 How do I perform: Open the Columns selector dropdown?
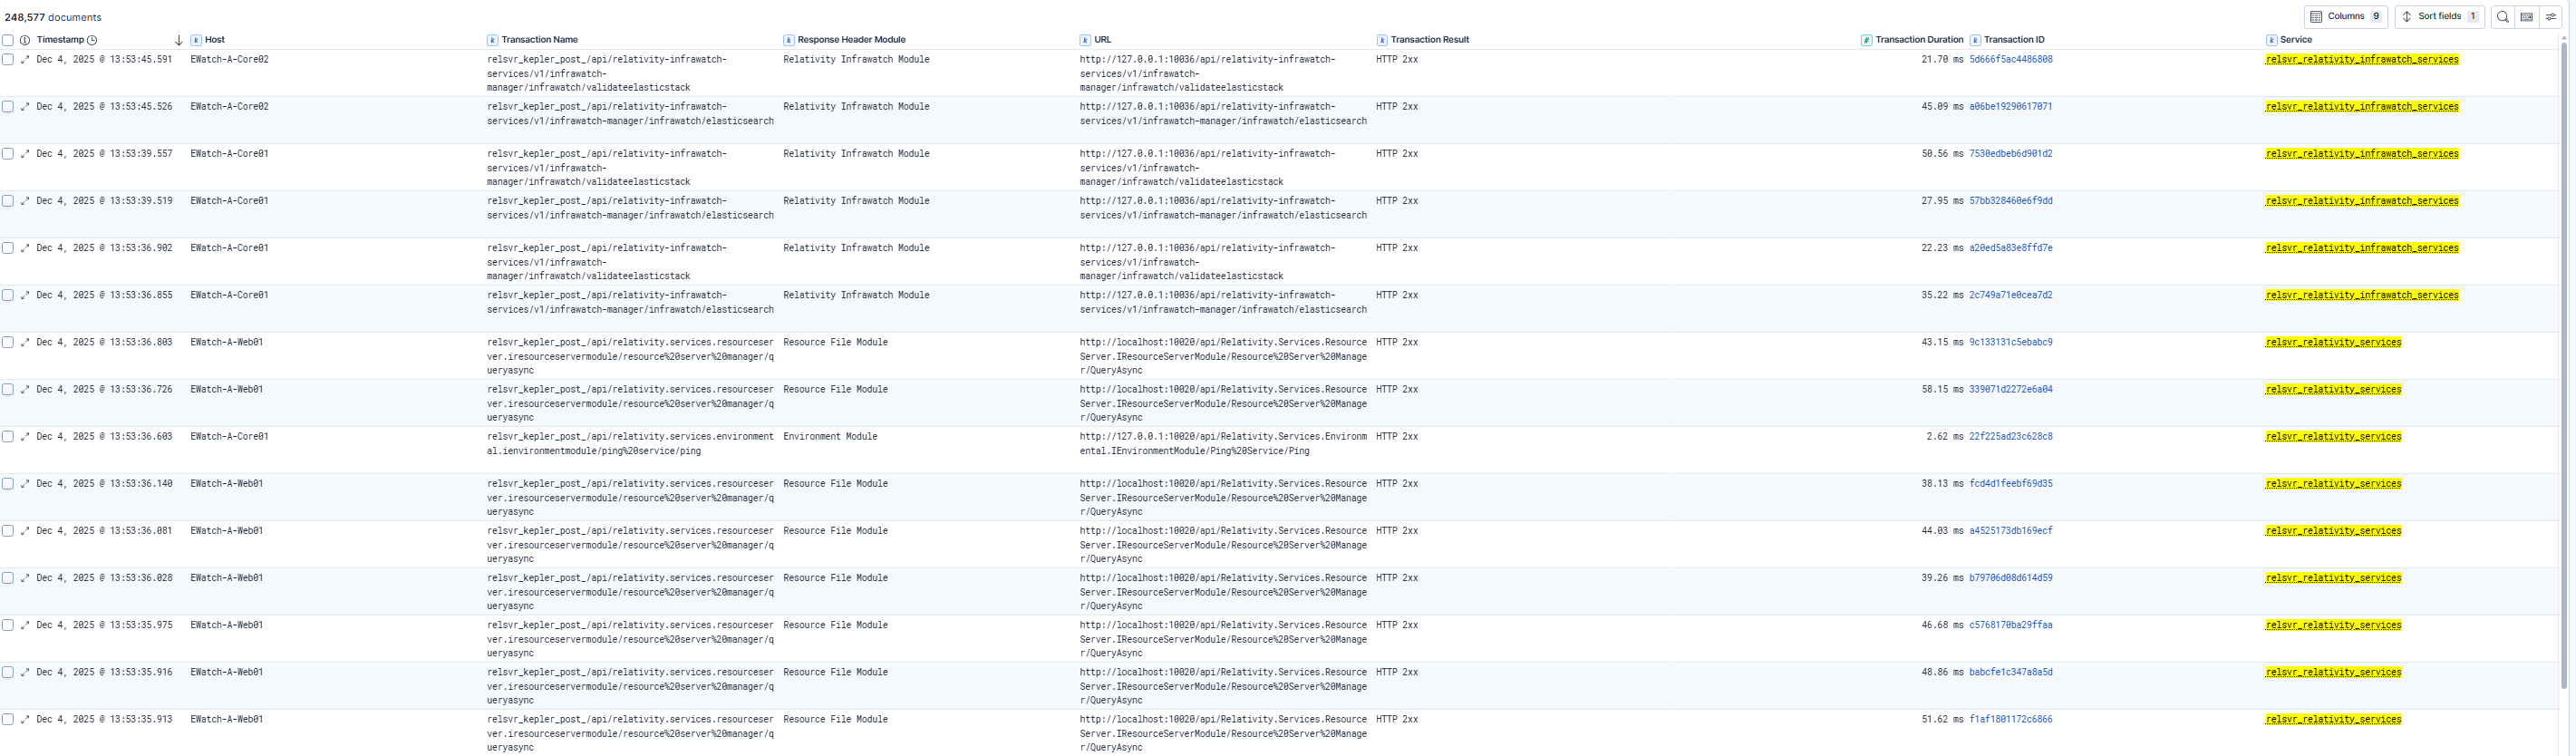point(2346,17)
